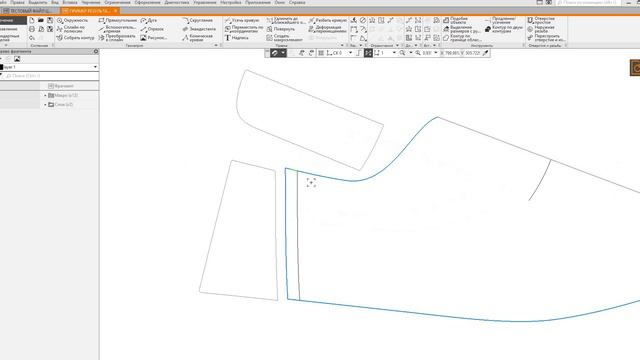Select Переместить по координатам tool
The width and height of the screenshot is (640, 360).
pos(244,29)
